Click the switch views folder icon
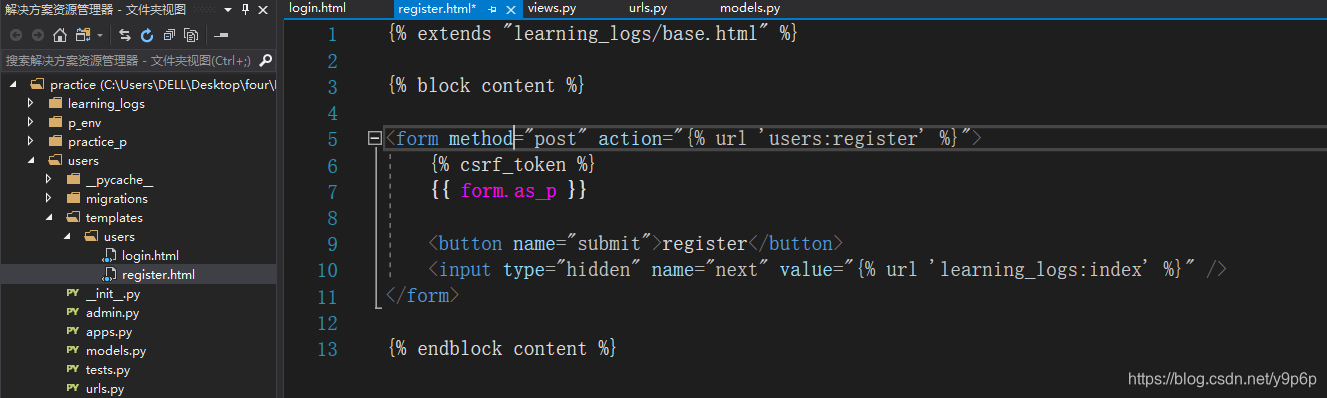 coord(82,35)
